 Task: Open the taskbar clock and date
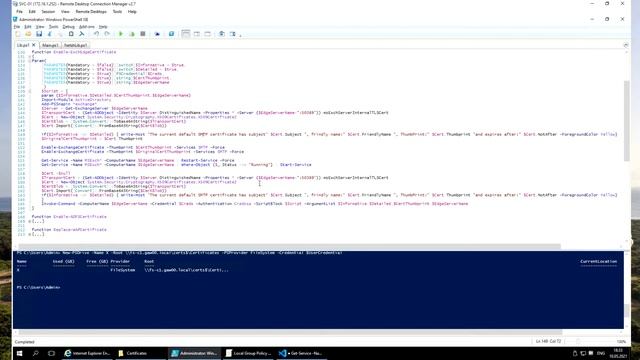pos(618,353)
